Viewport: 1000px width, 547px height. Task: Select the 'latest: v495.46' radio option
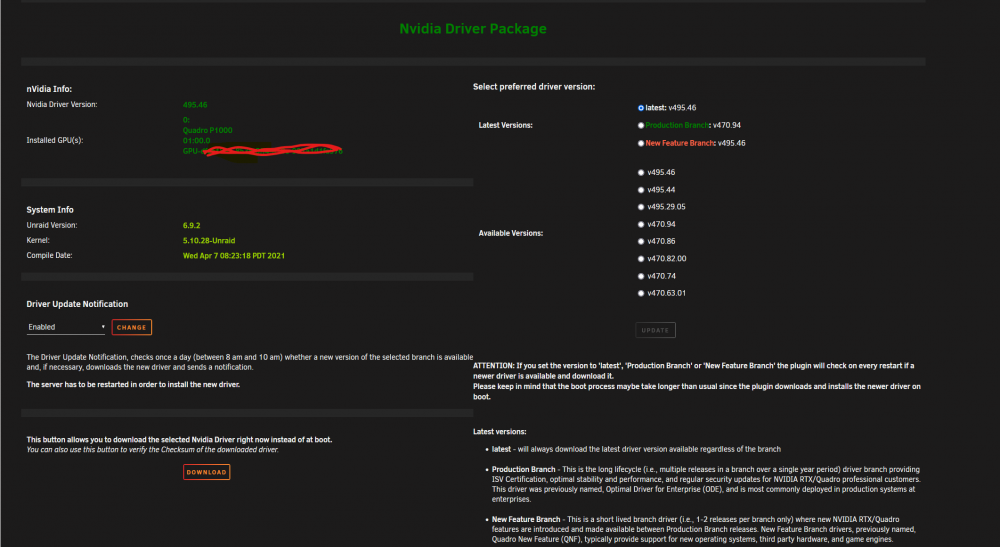pyautogui.click(x=641, y=108)
